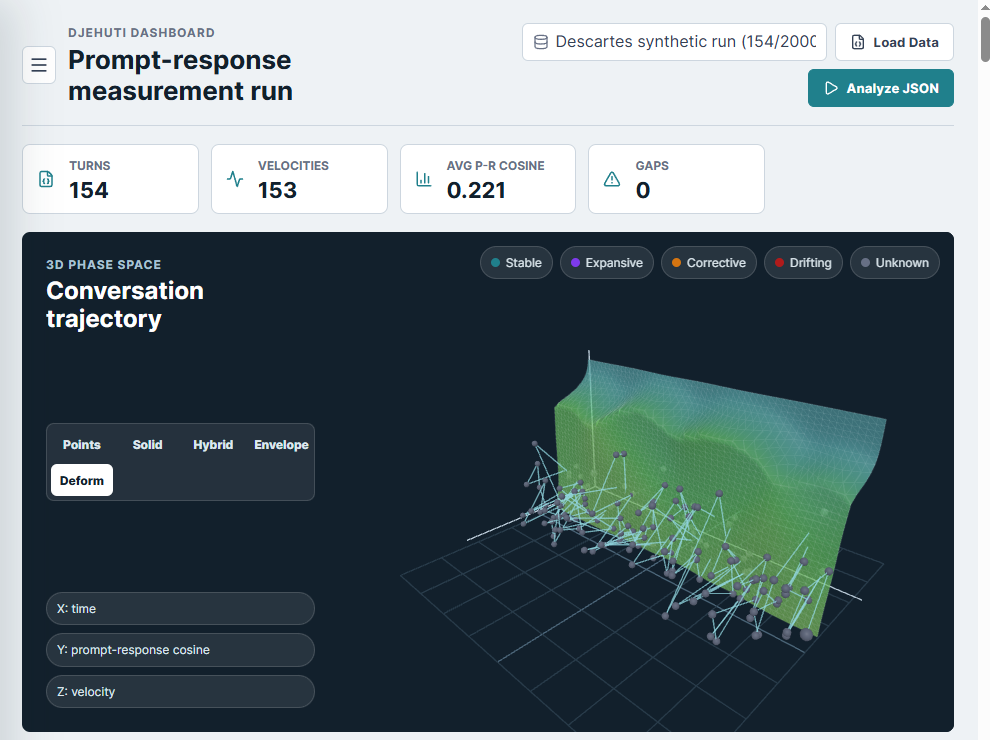Open the hamburger menu
Screen dimensions: 990x740
coord(39,65)
